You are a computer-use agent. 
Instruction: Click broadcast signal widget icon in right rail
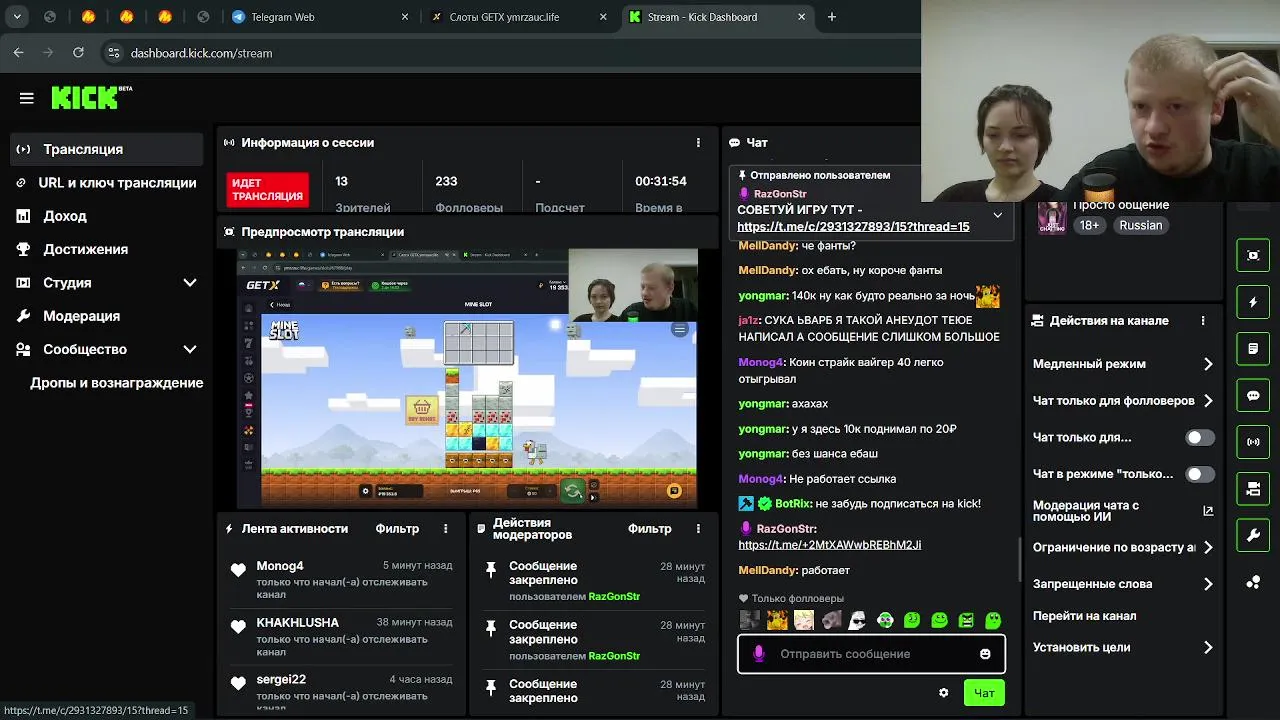coord(1253,442)
